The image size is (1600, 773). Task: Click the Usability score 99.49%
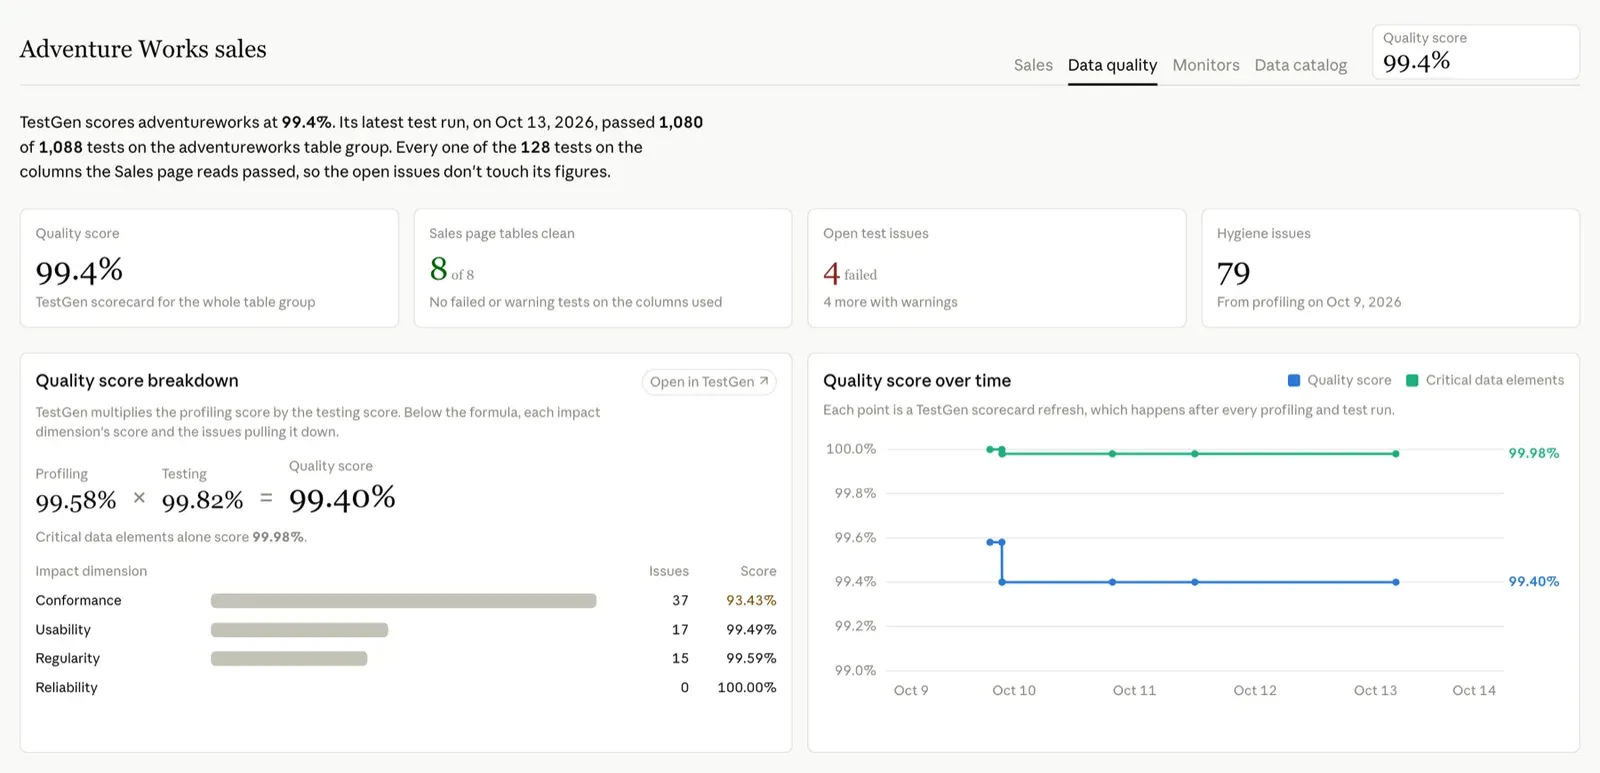[x=751, y=630]
